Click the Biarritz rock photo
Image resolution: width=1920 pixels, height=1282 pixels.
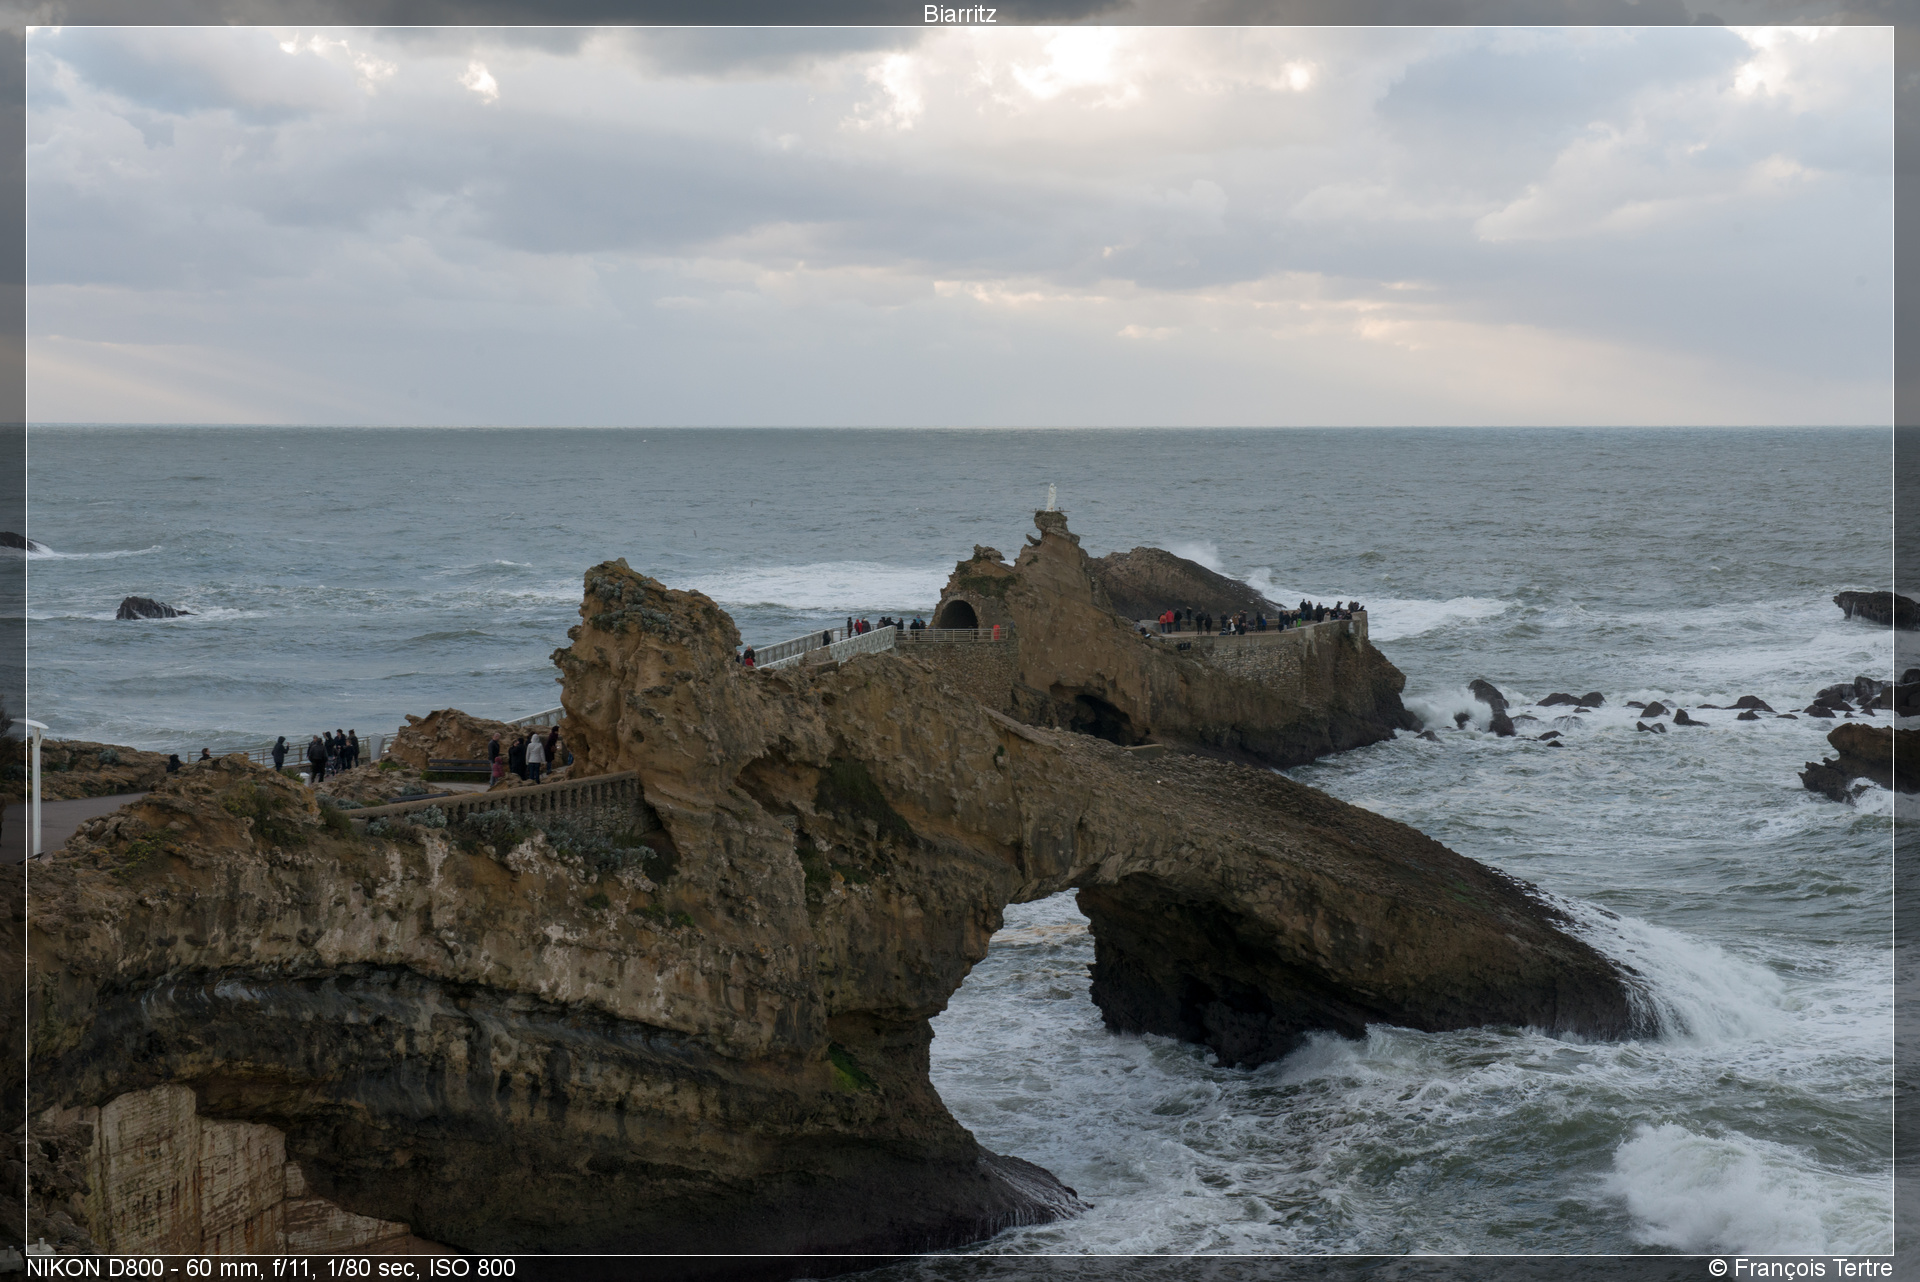point(959,640)
